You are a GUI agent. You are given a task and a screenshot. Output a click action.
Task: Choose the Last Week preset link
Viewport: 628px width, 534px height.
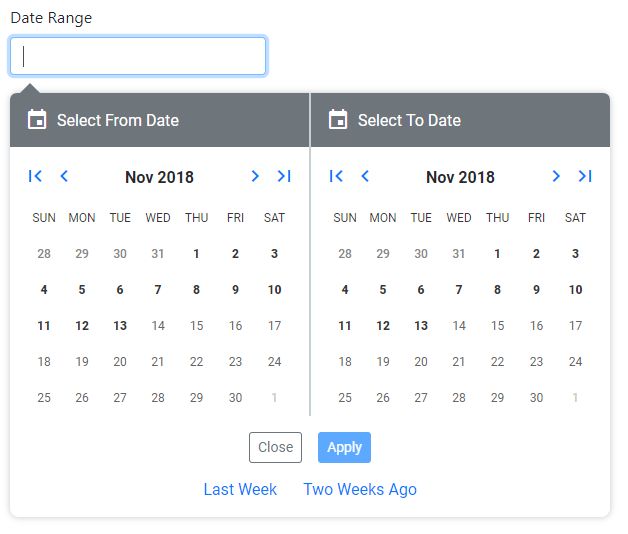pyautogui.click(x=240, y=490)
